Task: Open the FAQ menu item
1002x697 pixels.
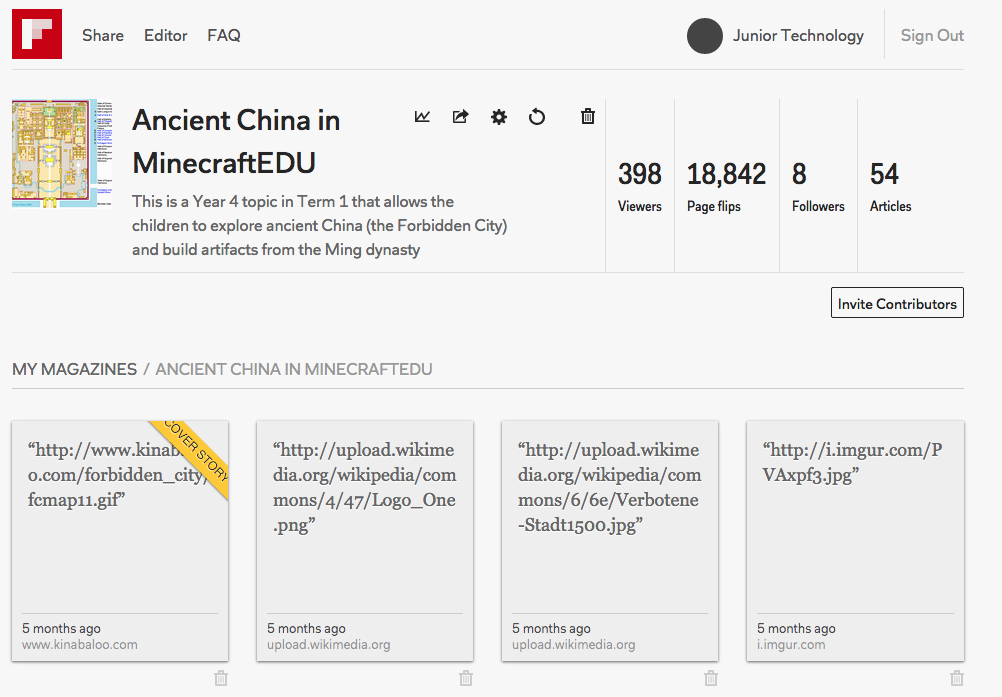Action: 224,36
